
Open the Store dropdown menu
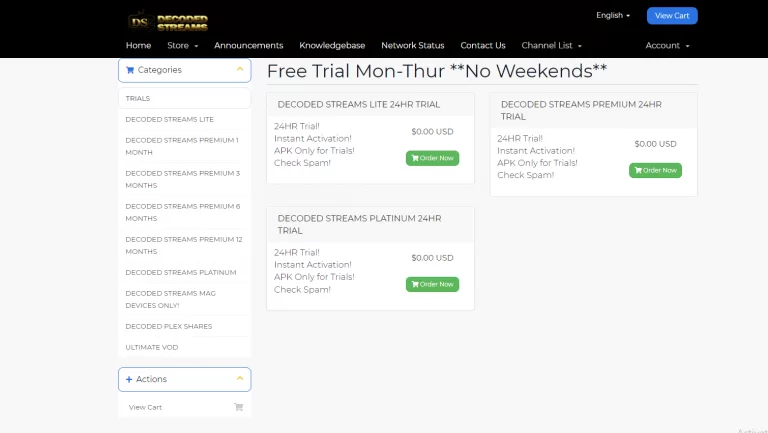(183, 46)
